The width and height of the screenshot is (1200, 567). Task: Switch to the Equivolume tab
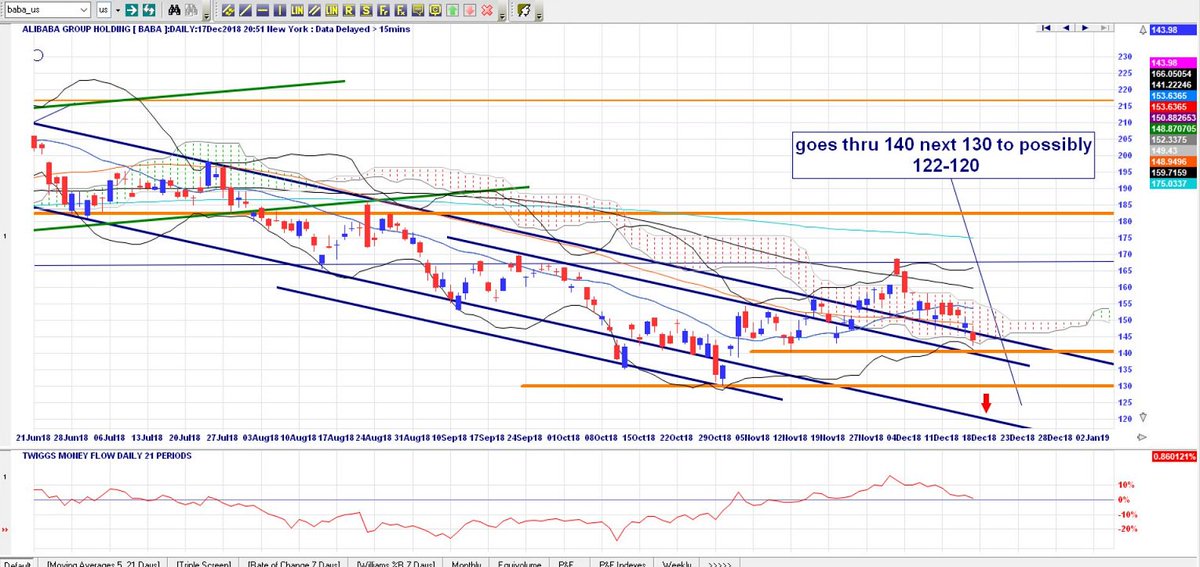point(519,562)
